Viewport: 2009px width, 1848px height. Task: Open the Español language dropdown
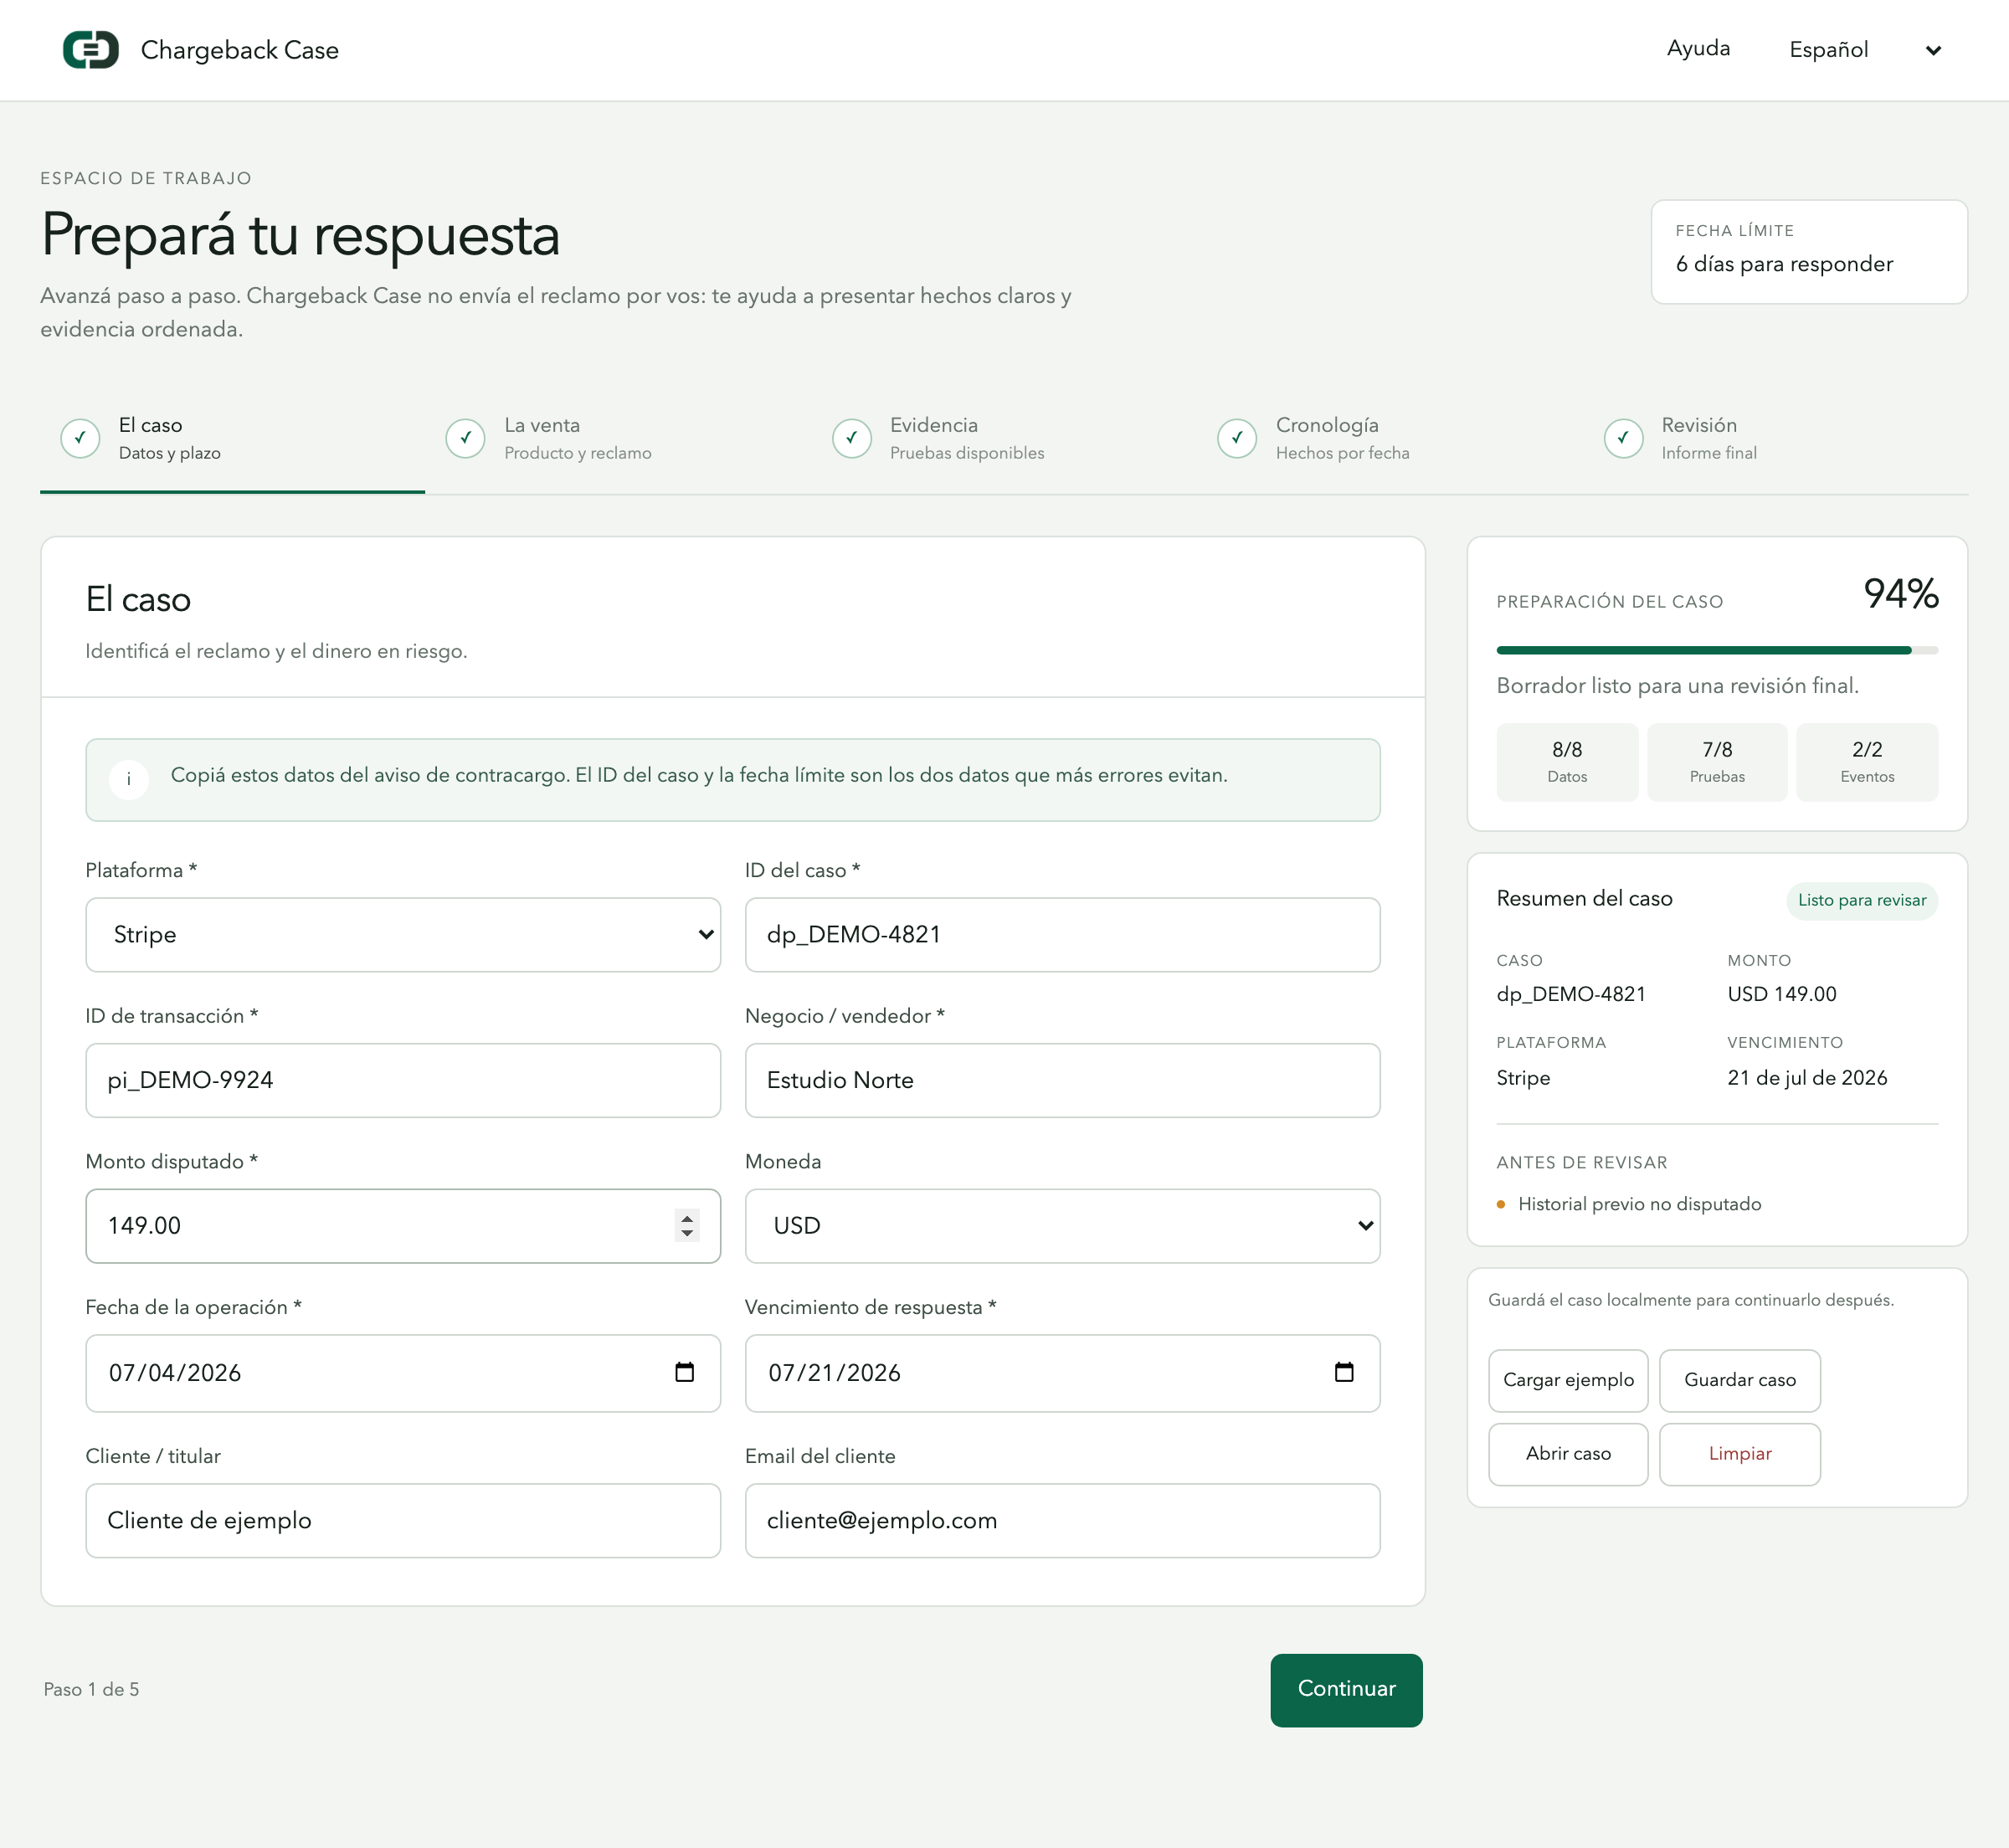point(1865,50)
